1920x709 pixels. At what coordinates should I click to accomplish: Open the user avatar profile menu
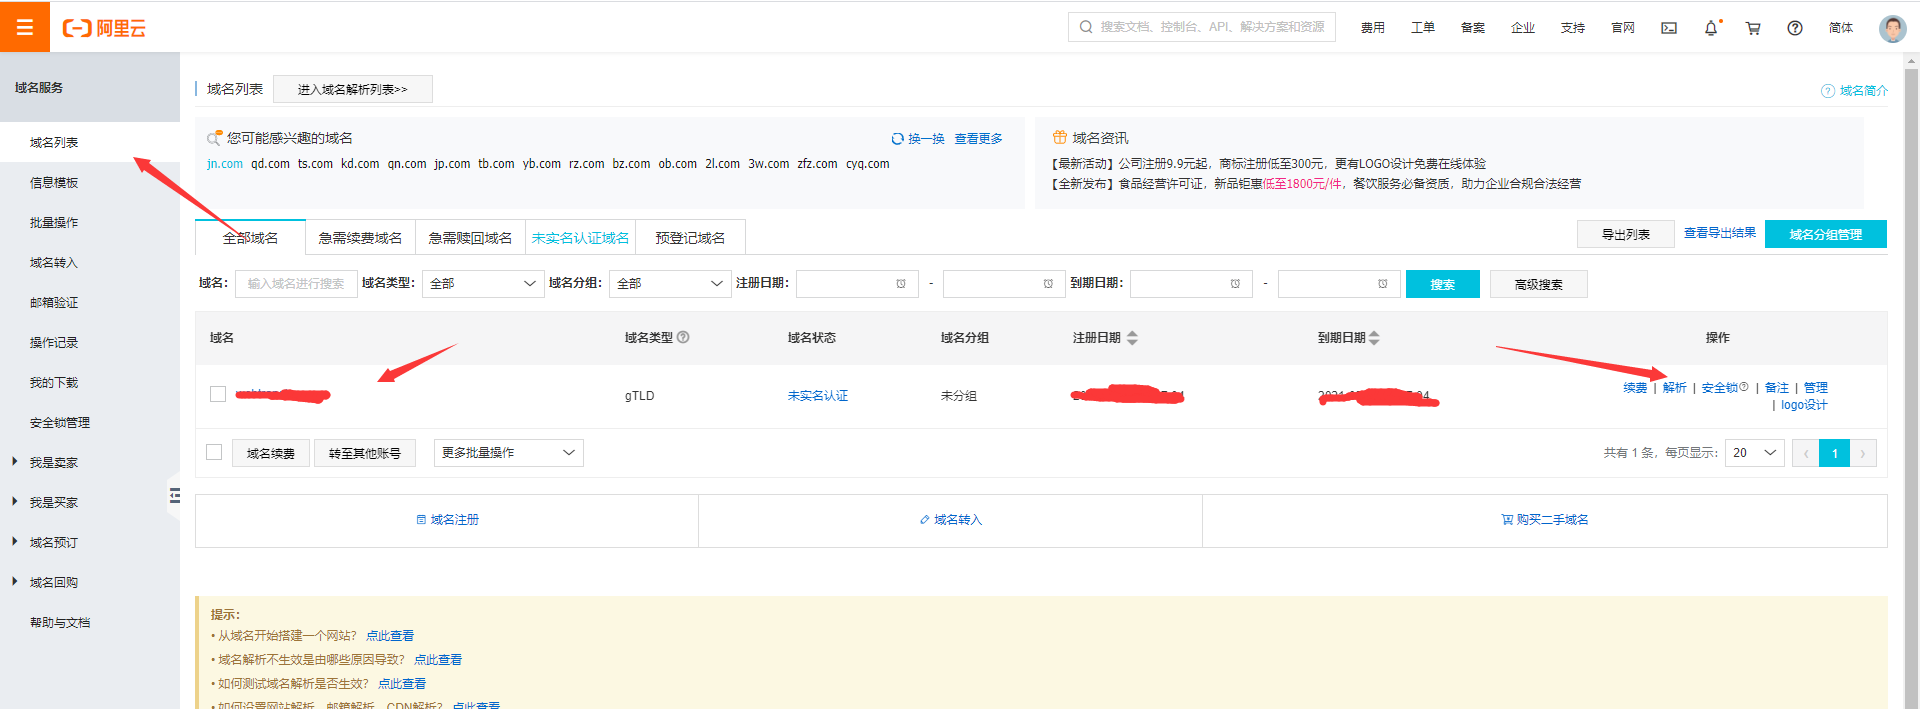1892,28
